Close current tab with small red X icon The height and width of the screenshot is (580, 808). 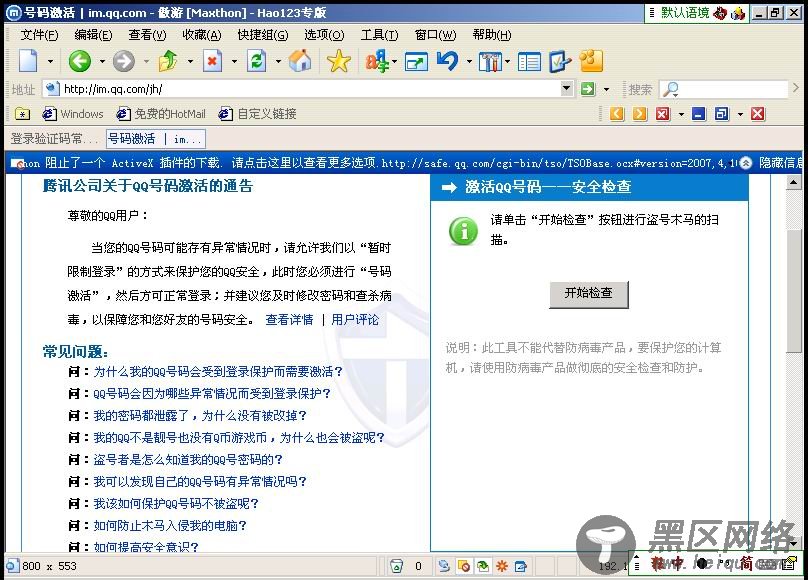[663, 114]
